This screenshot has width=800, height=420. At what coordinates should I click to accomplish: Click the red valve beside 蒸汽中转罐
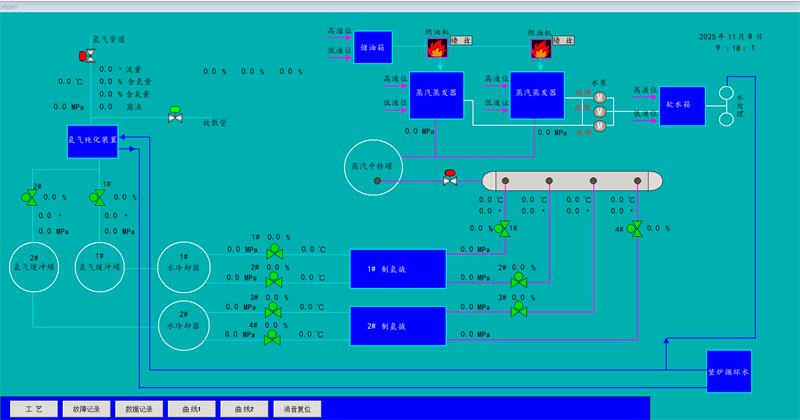[451, 180]
